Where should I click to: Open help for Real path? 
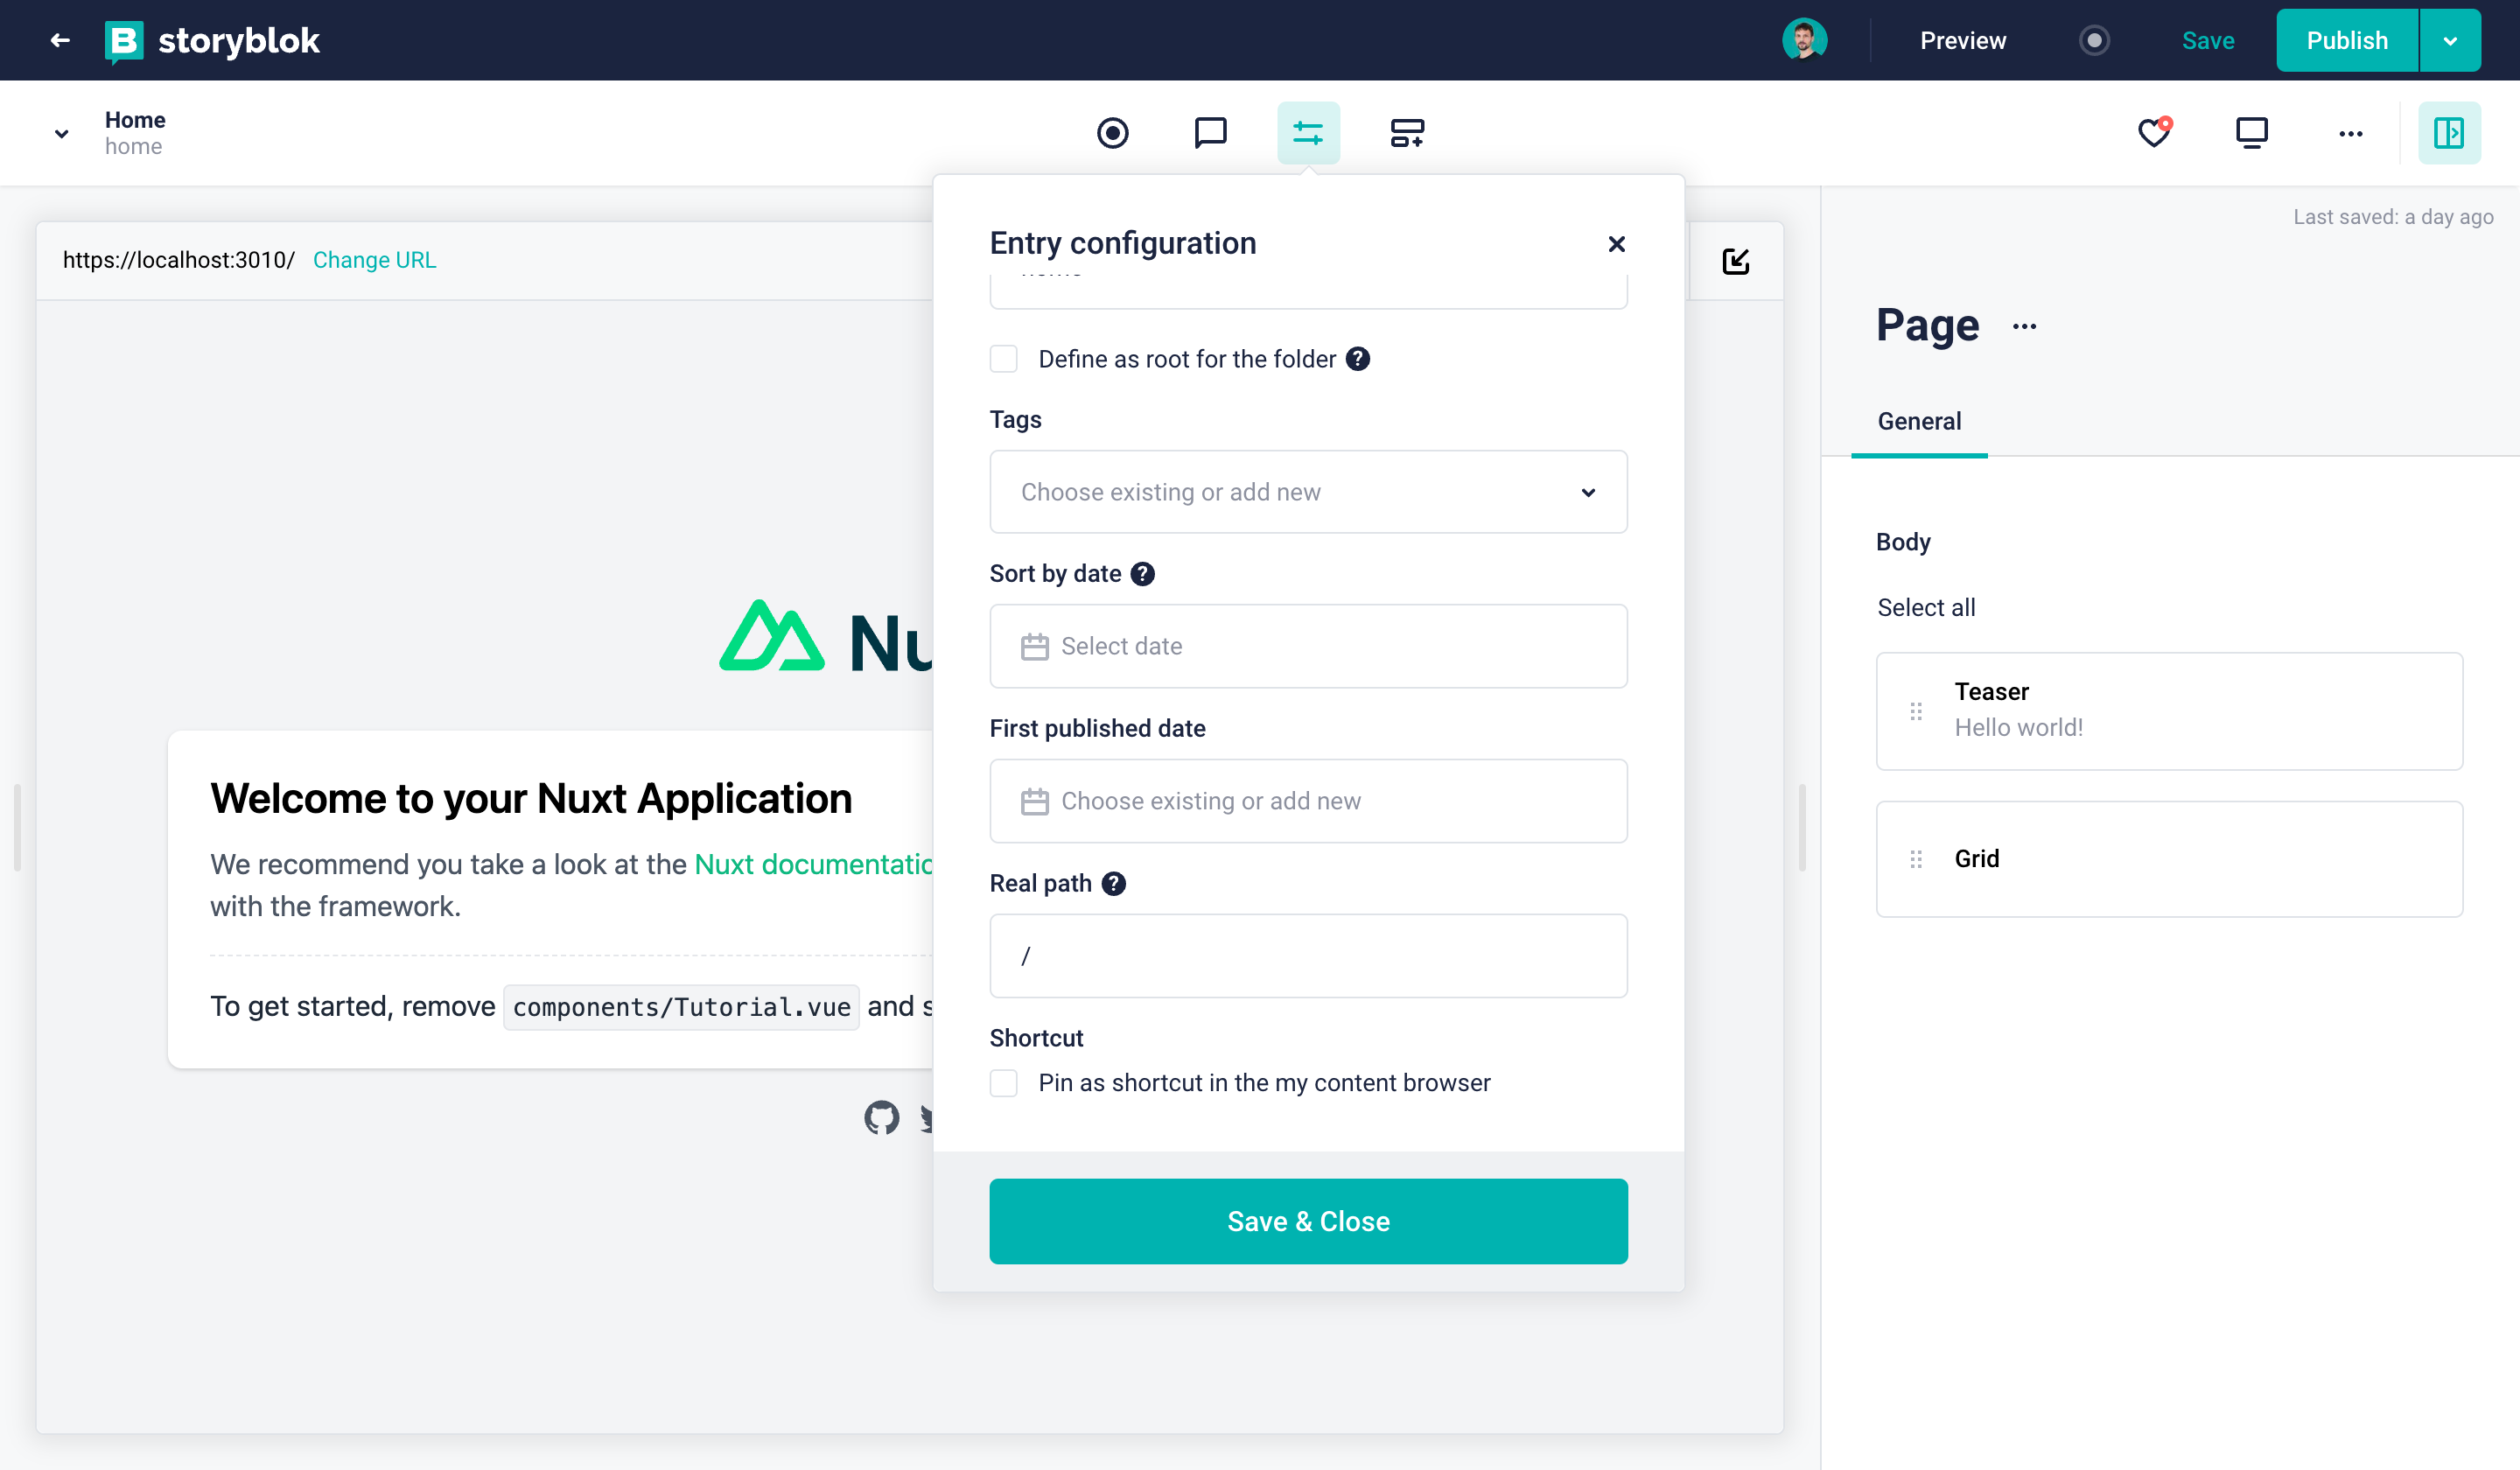[x=1113, y=883]
